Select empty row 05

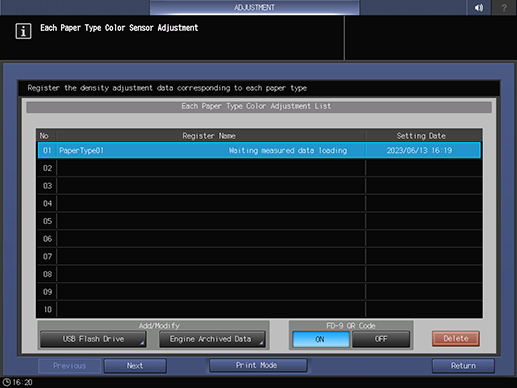tap(259, 221)
